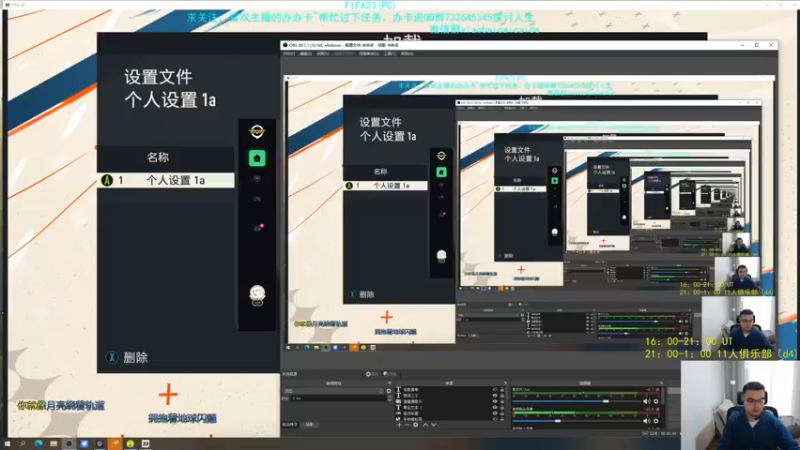Screen dimensions: 800x450
Task: Open the green round app on taskbar
Action: [130, 444]
